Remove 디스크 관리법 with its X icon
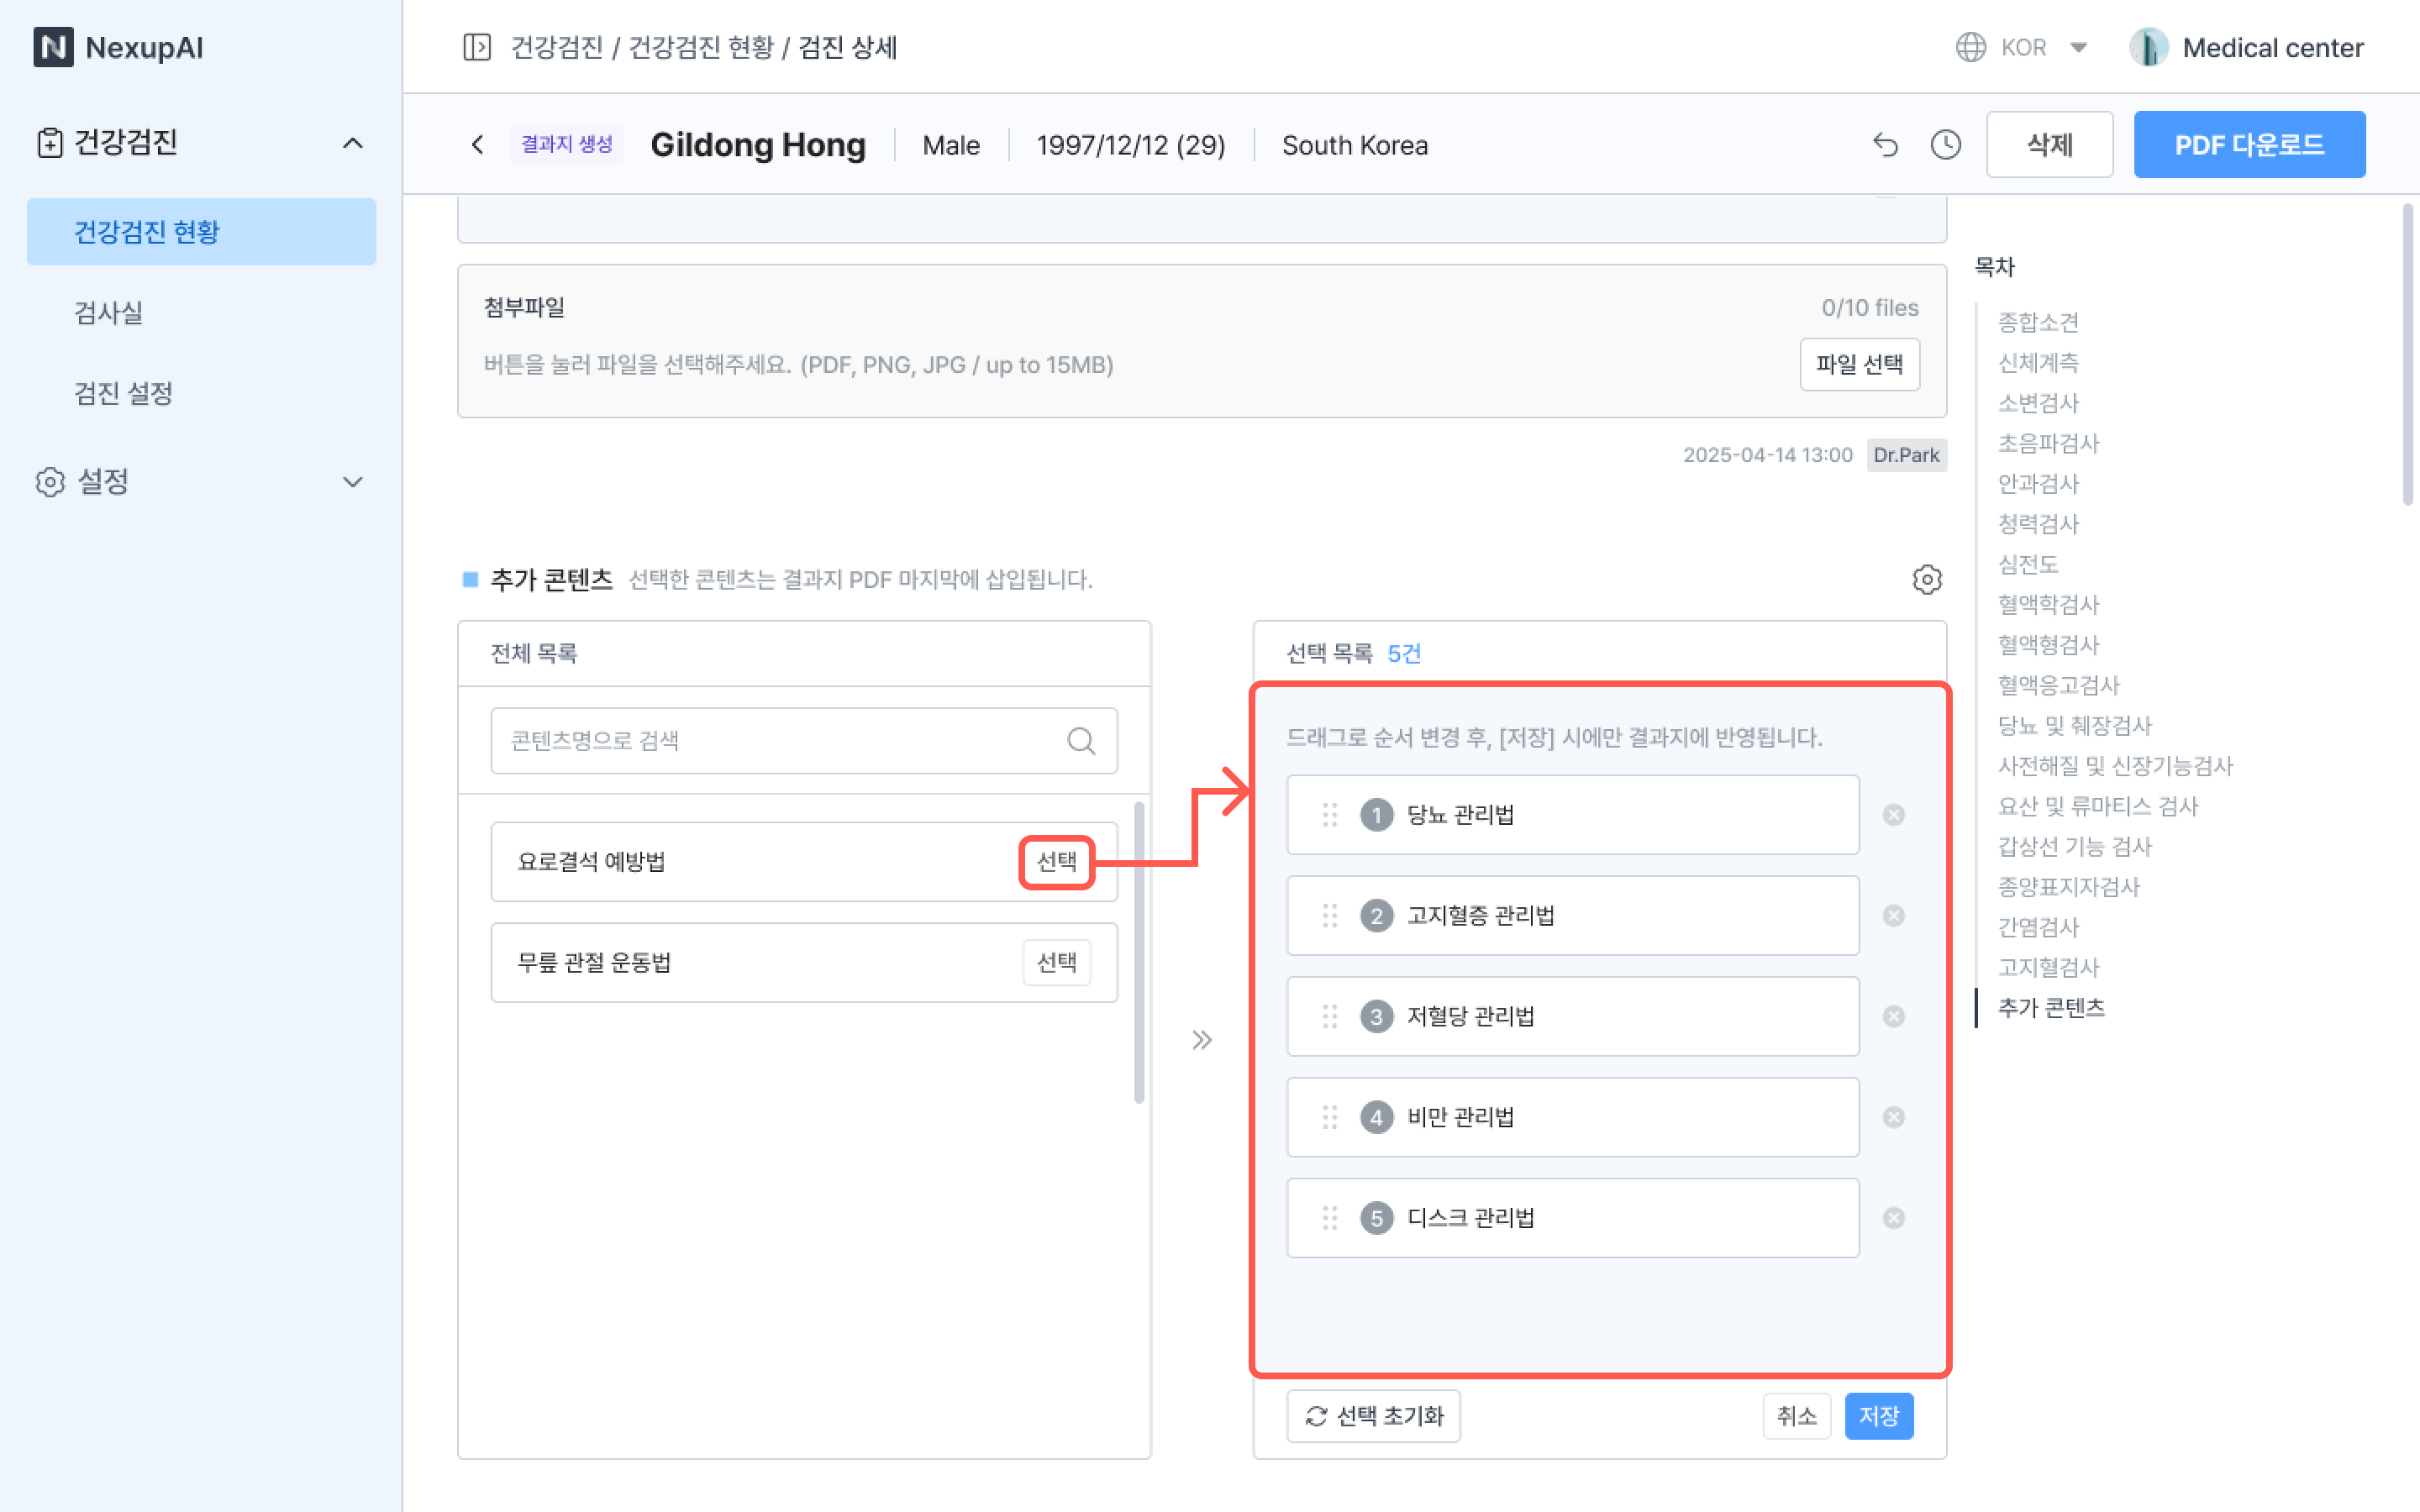This screenshot has height=1512, width=2420. point(1894,1218)
